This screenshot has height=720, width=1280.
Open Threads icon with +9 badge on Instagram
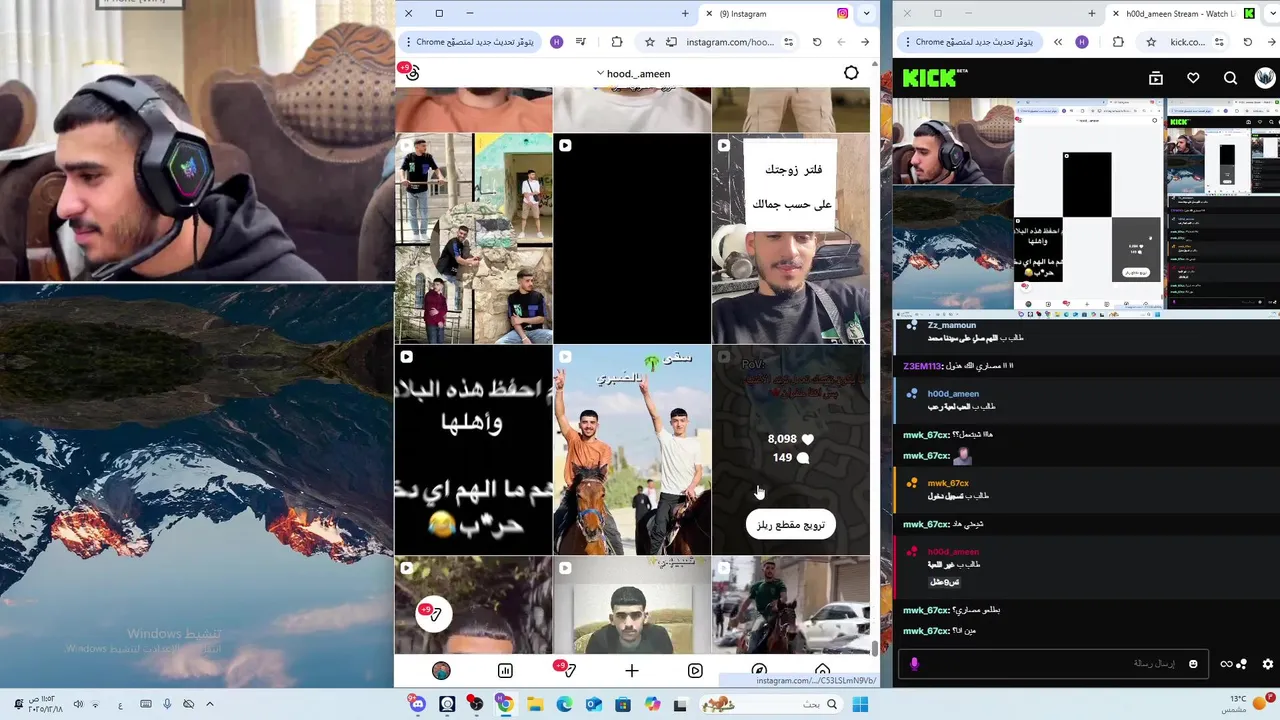point(410,73)
